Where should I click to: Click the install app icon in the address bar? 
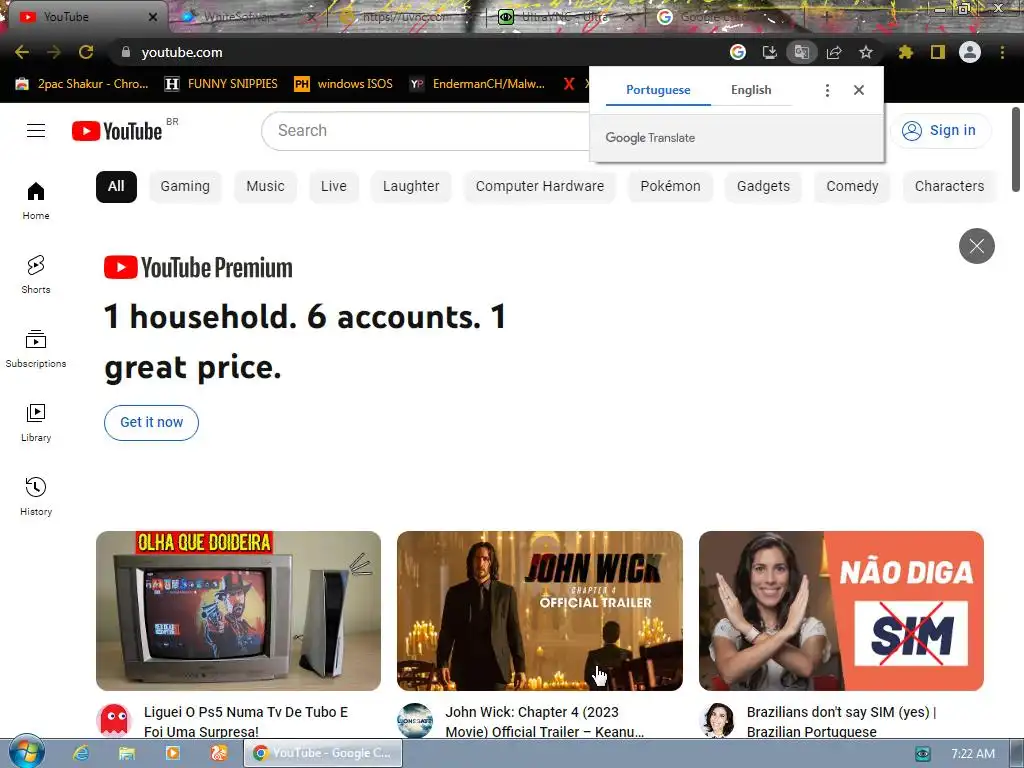(770, 52)
